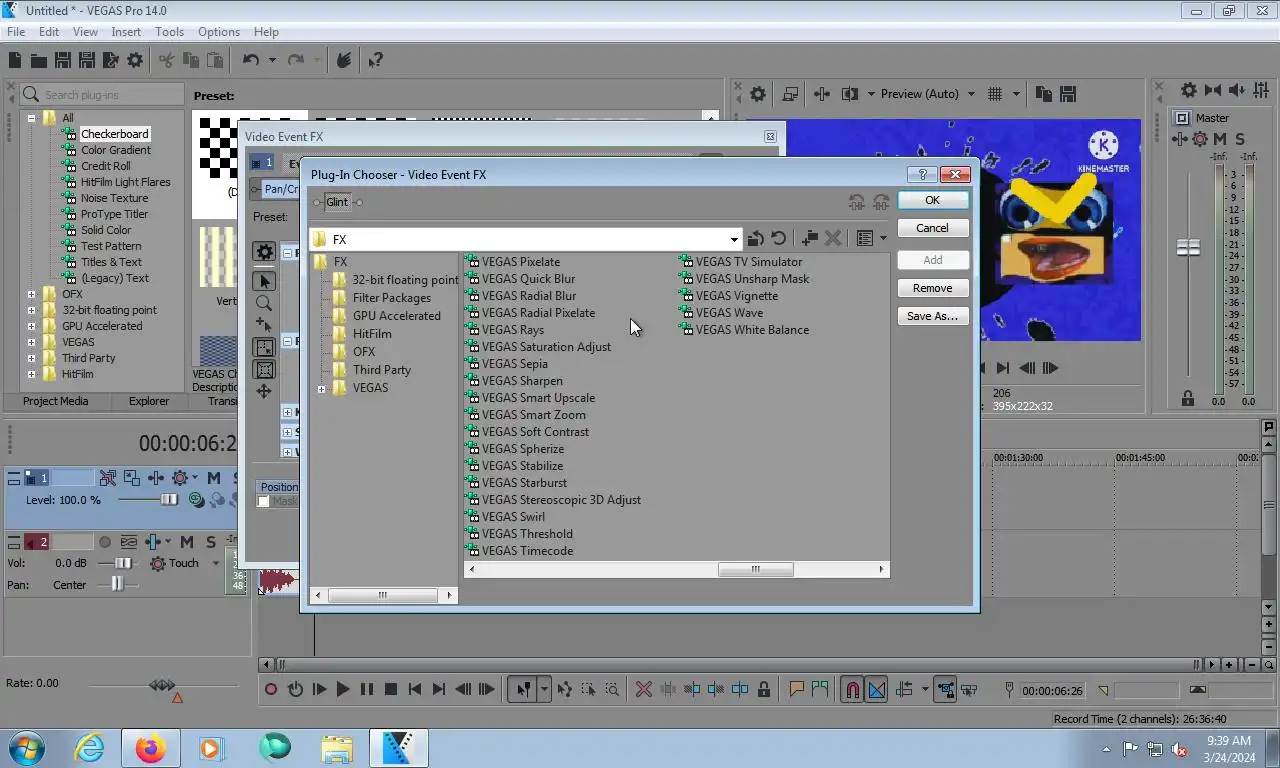Select the Normal Edit tool in timeline toolbar
The height and width of the screenshot is (768, 1280).
tap(523, 689)
